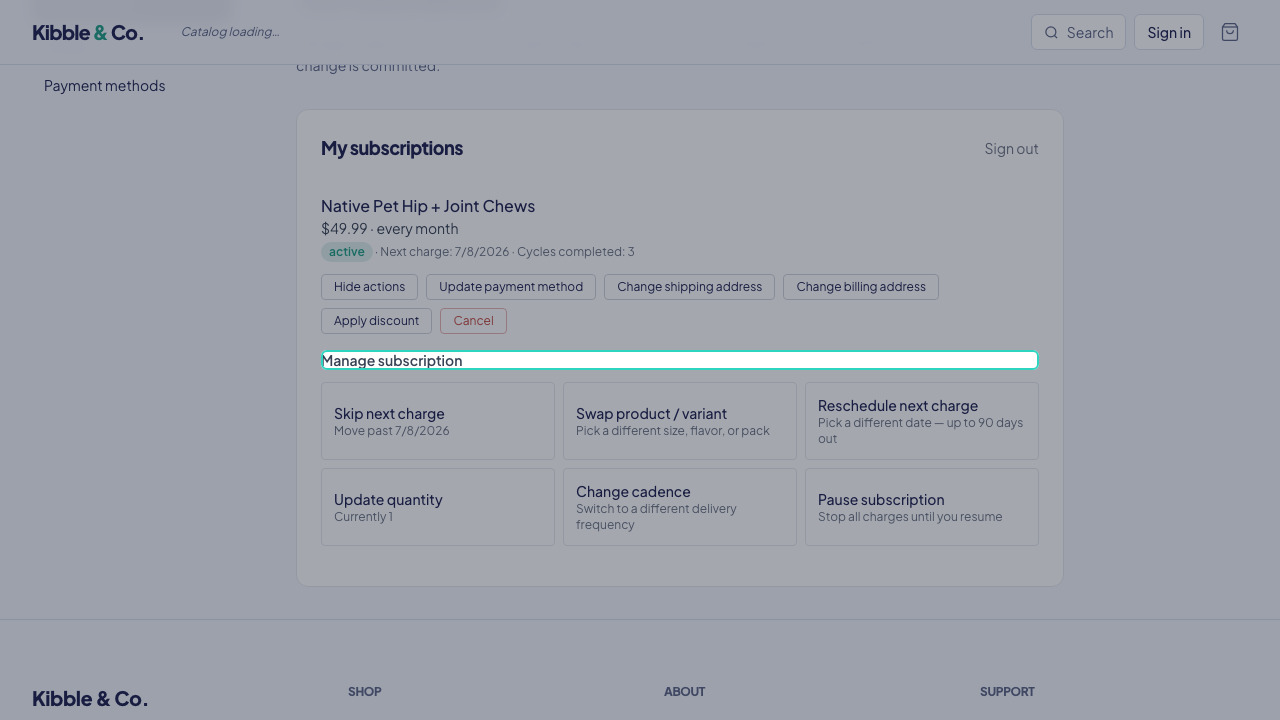Click Next charge: 7/8/2026 text
Screen dimensions: 1280x720
tap(444, 252)
